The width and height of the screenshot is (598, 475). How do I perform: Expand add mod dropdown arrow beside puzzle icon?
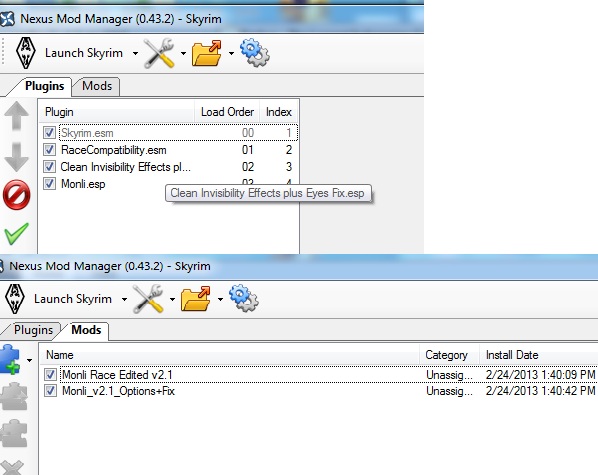point(29,360)
